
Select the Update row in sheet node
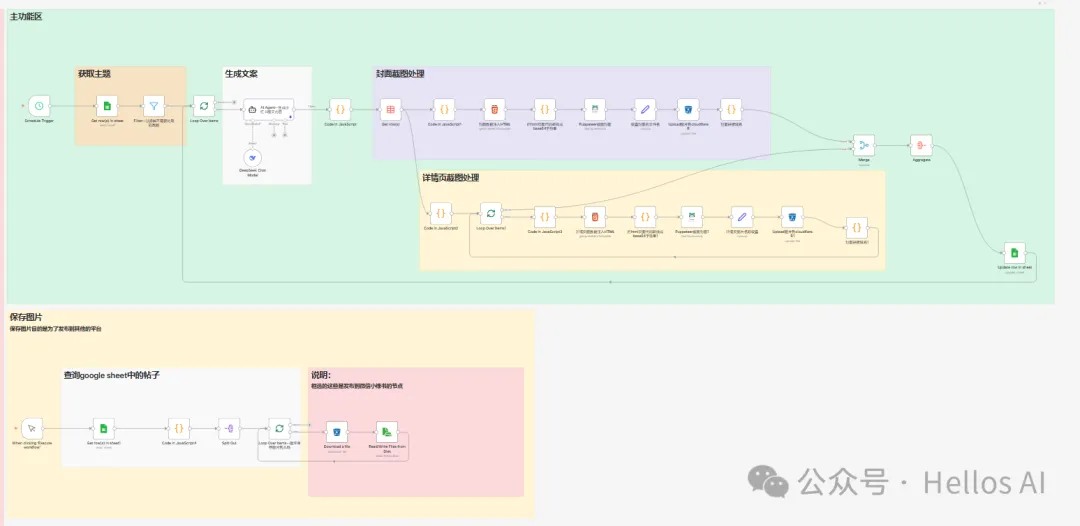coord(1014,253)
